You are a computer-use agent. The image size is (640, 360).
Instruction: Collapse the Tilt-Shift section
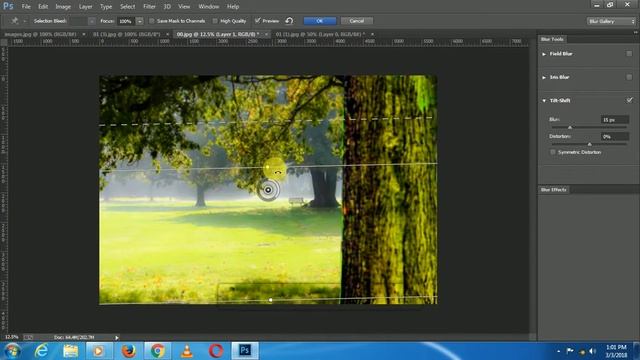coord(544,100)
